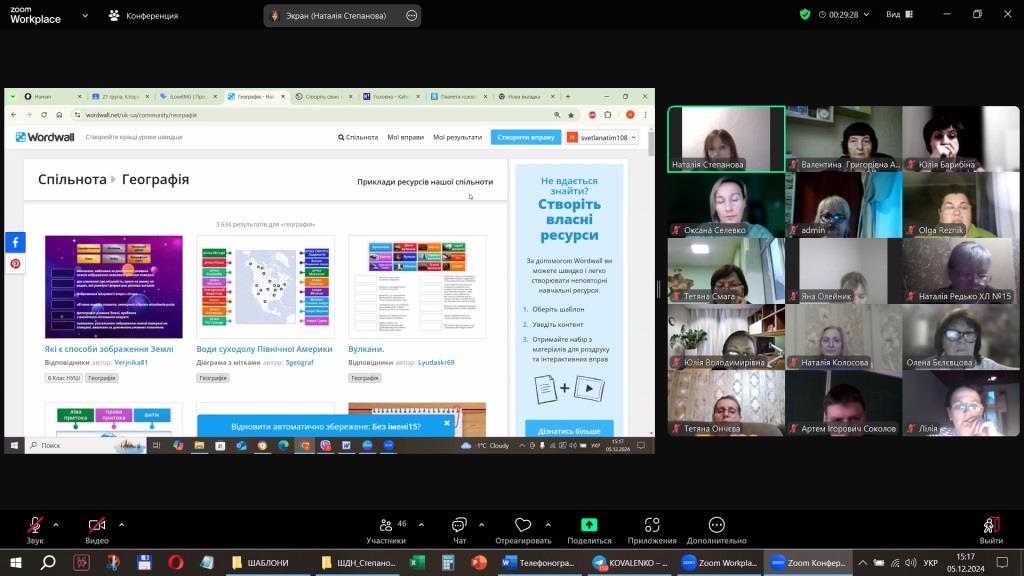Viewport: 1024px width, 576px height.
Task: Click the shared browser address bar
Action: coord(313,115)
